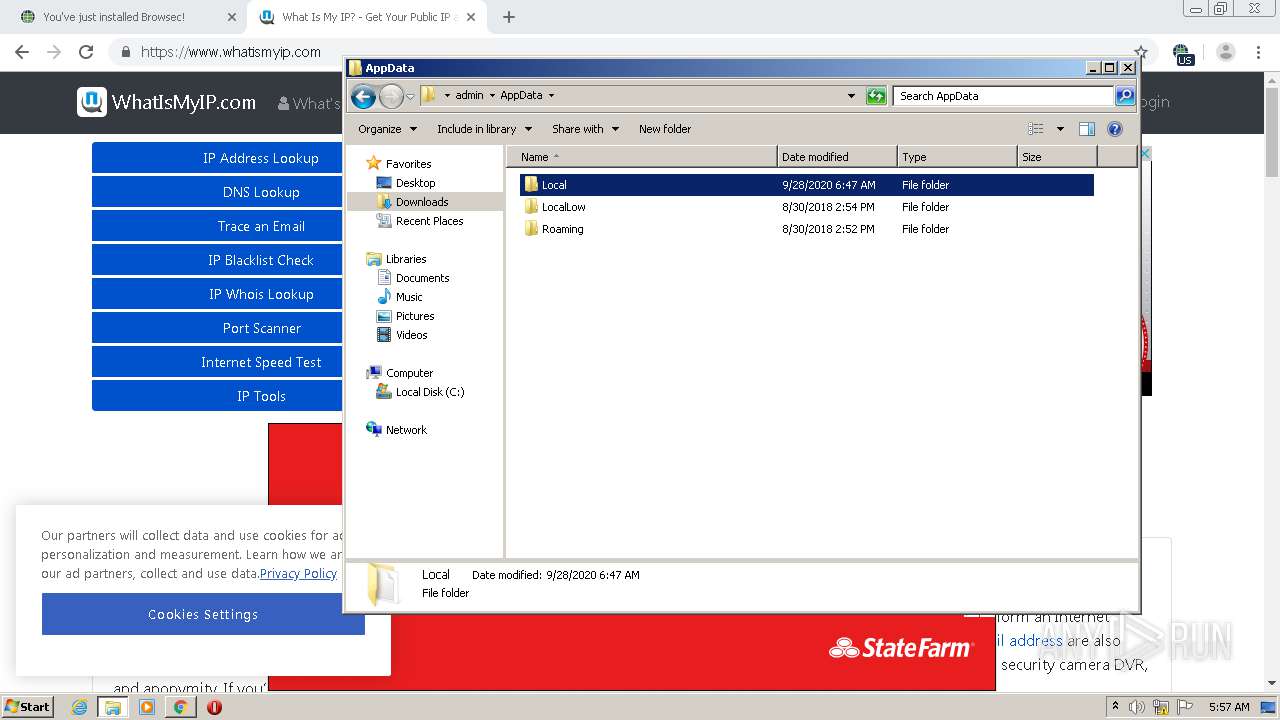
Task: Select Roaming folder
Action: point(806,229)
